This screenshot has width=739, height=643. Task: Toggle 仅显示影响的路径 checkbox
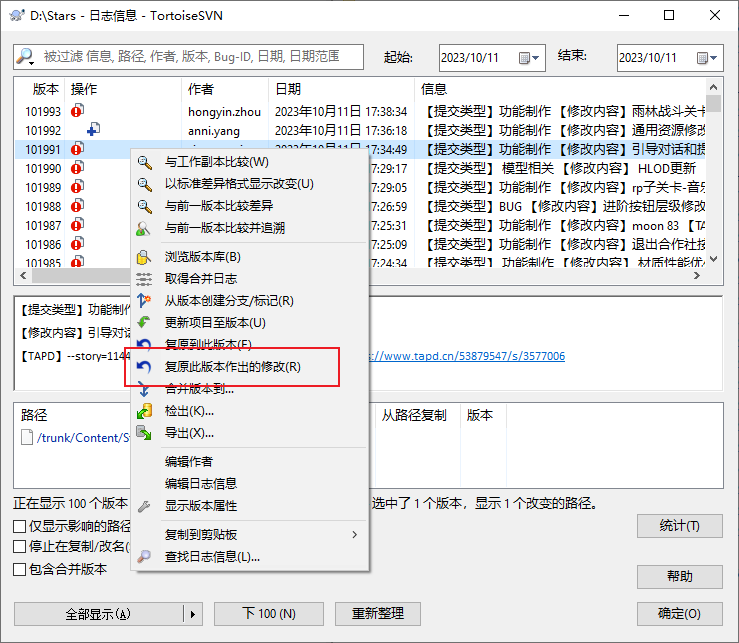[20, 526]
